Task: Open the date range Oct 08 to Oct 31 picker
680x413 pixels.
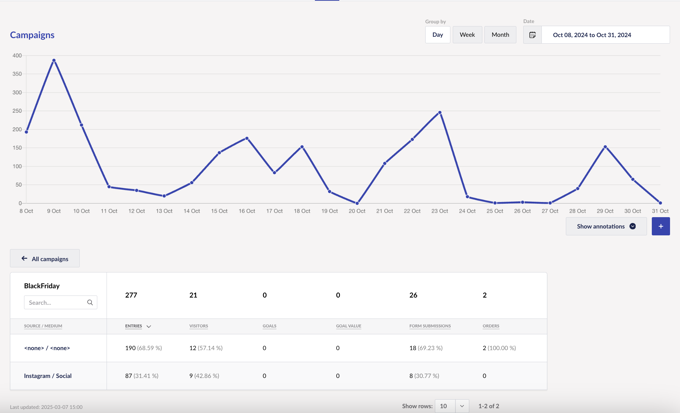Action: (605, 35)
